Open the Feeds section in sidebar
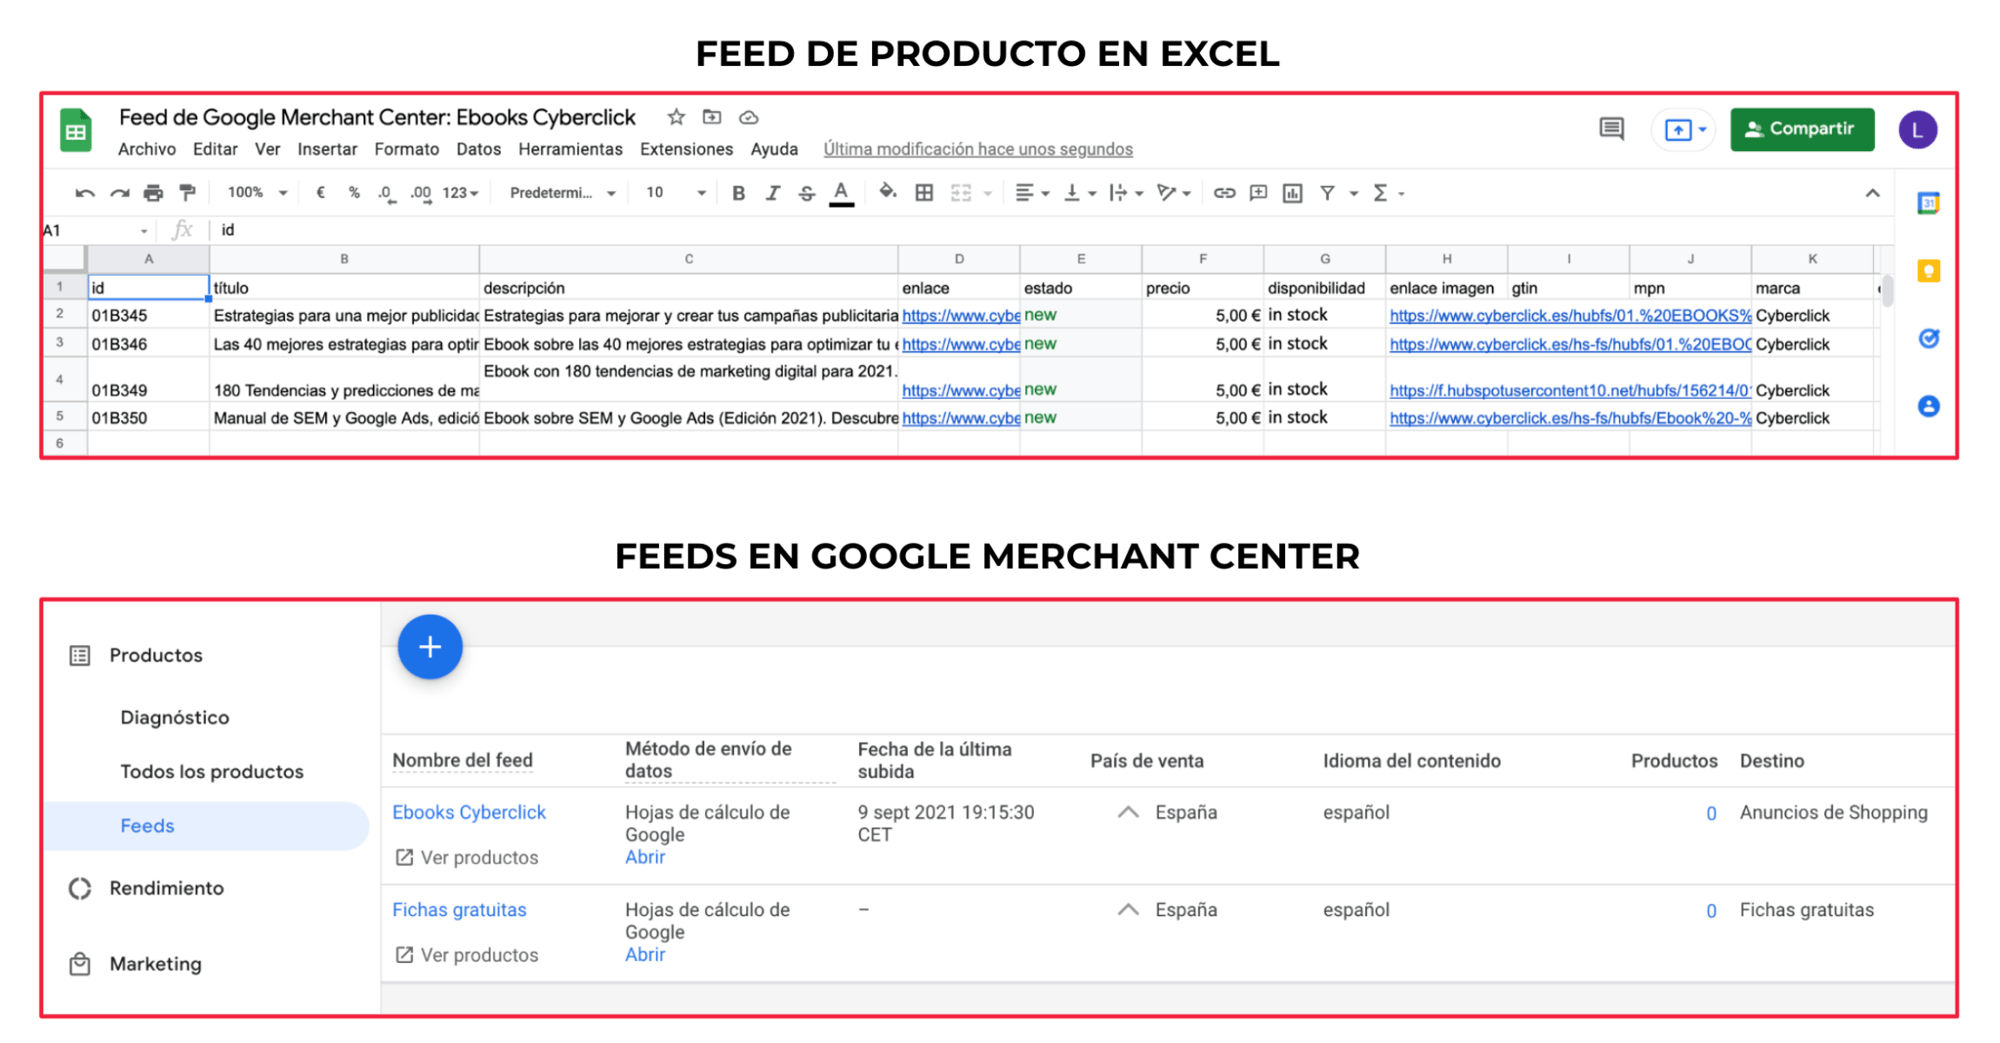The image size is (2000, 1043). (x=147, y=826)
